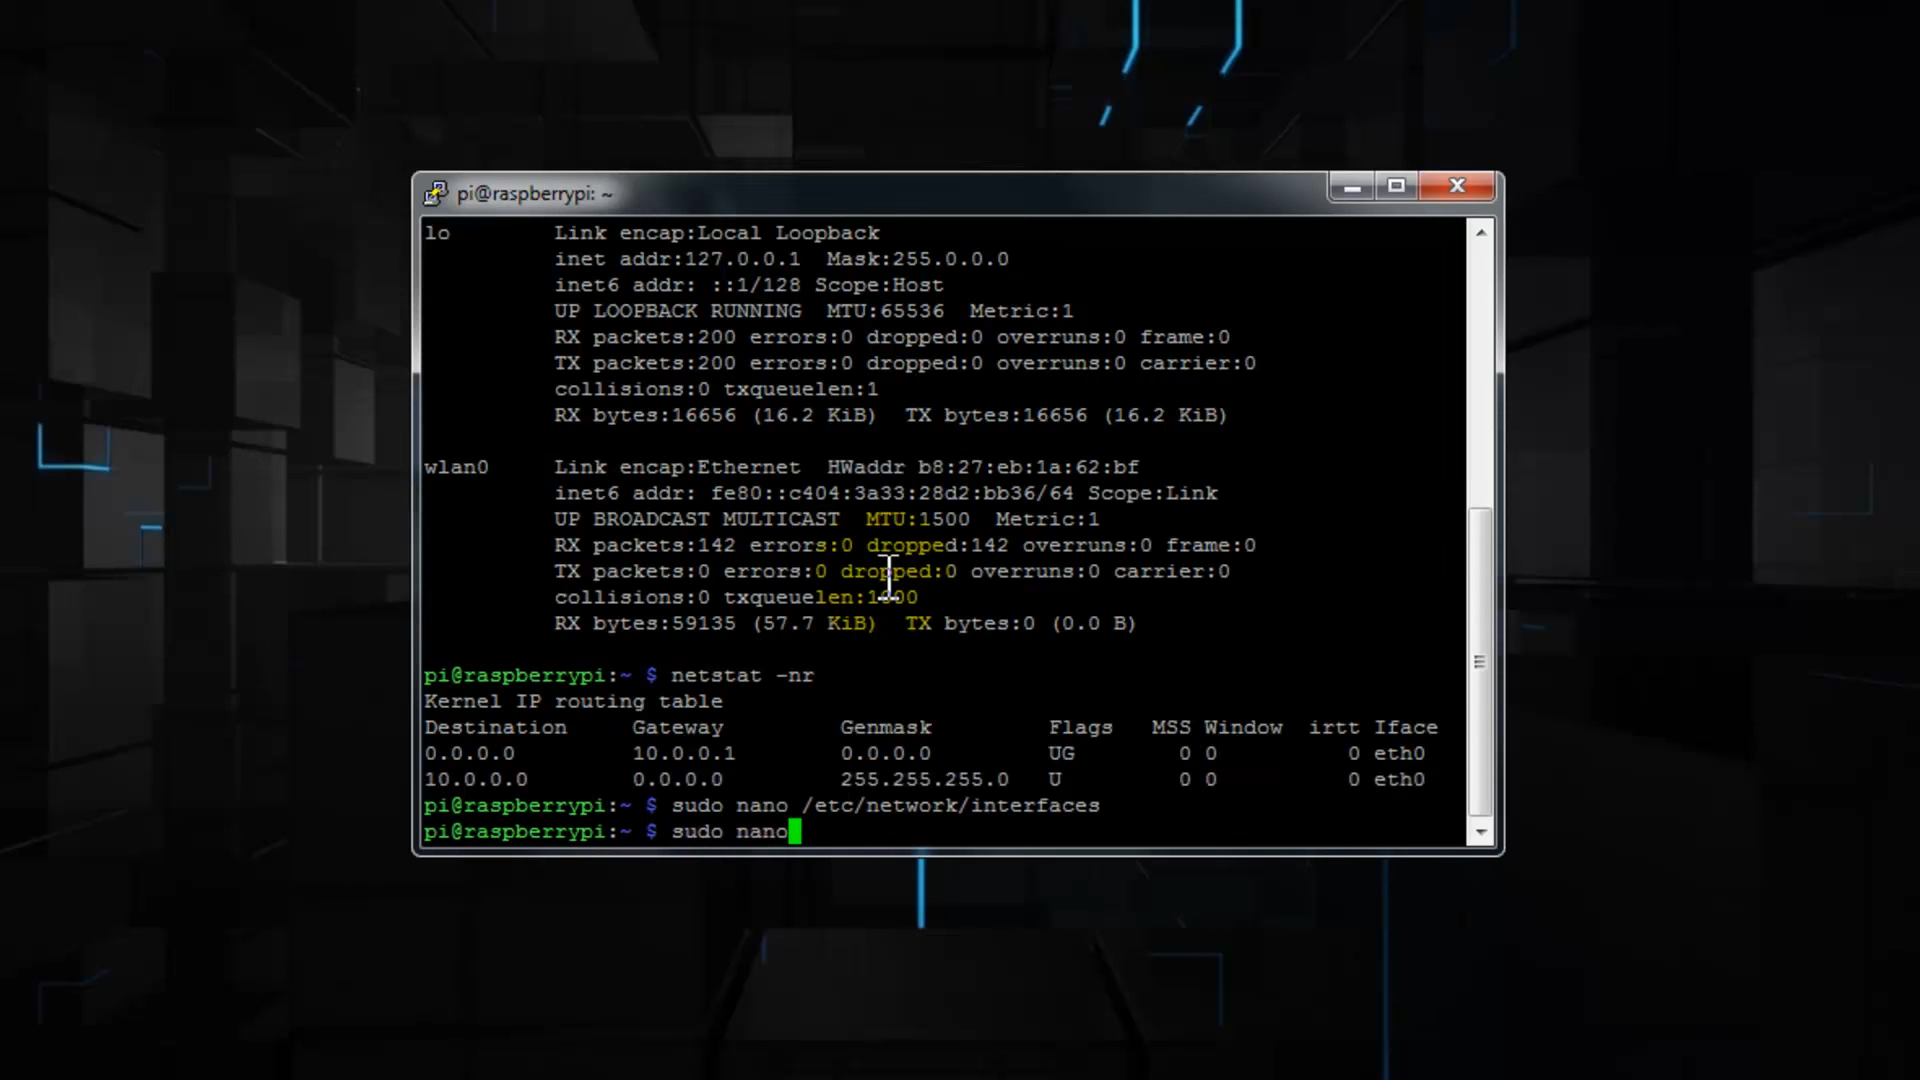The height and width of the screenshot is (1080, 1920).
Task: Click the eth0 route entry
Action: 1398,753
